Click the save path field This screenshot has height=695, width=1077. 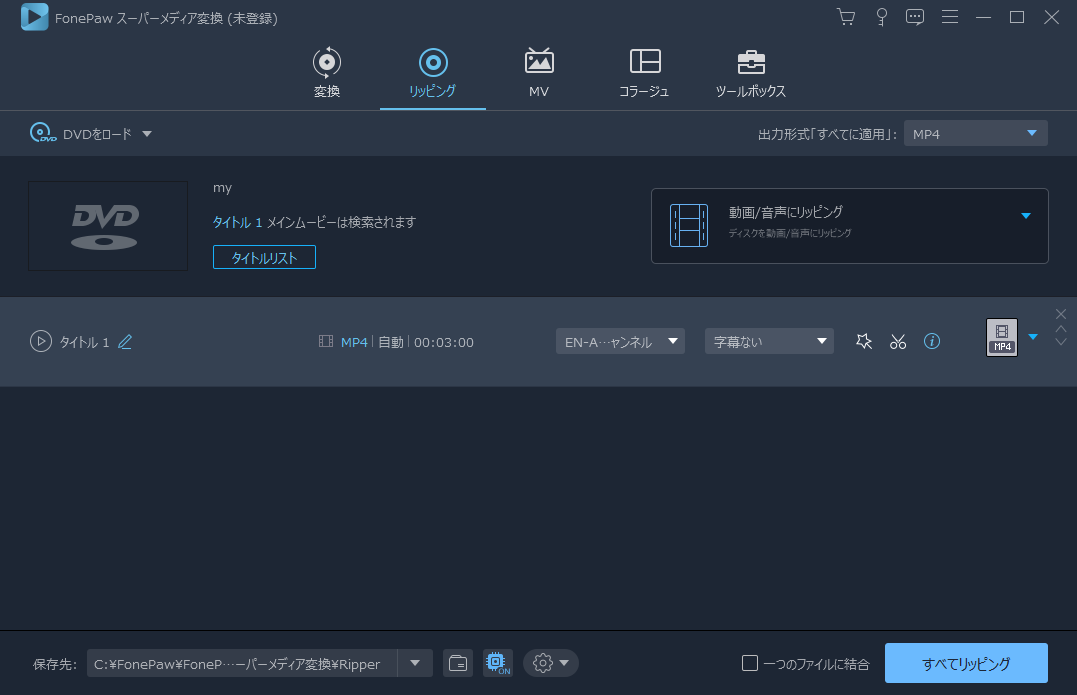(x=242, y=663)
